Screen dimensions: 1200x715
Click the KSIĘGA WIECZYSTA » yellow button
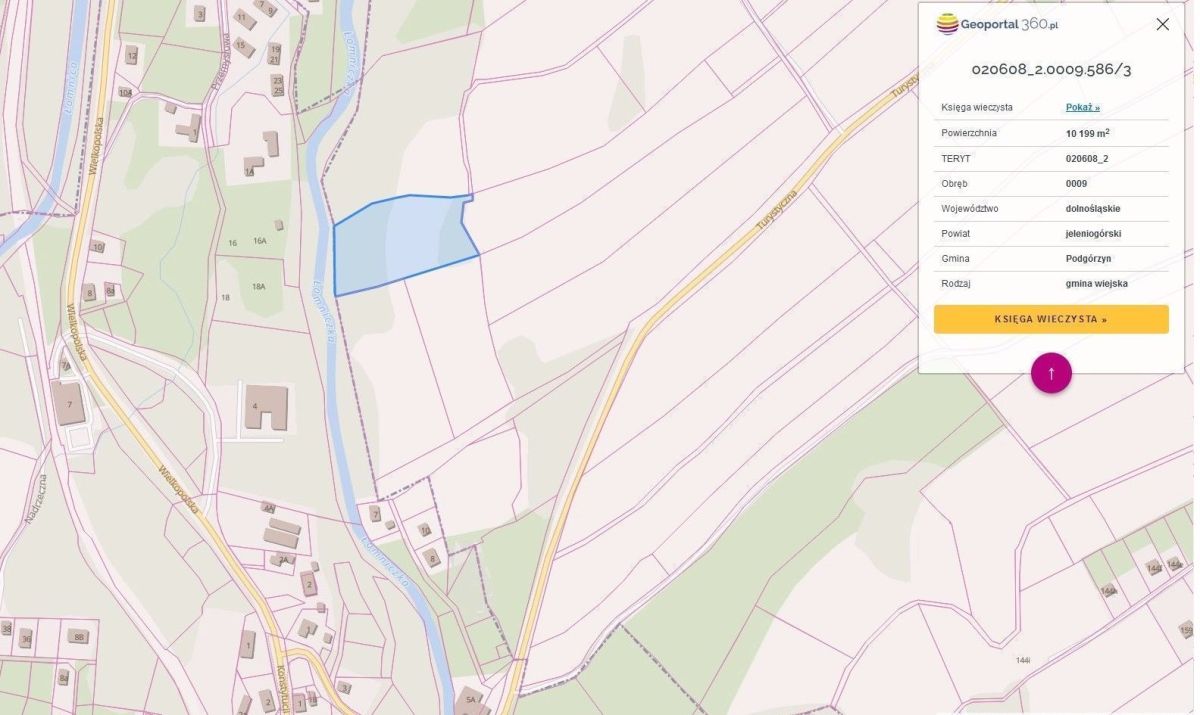[1051, 319]
